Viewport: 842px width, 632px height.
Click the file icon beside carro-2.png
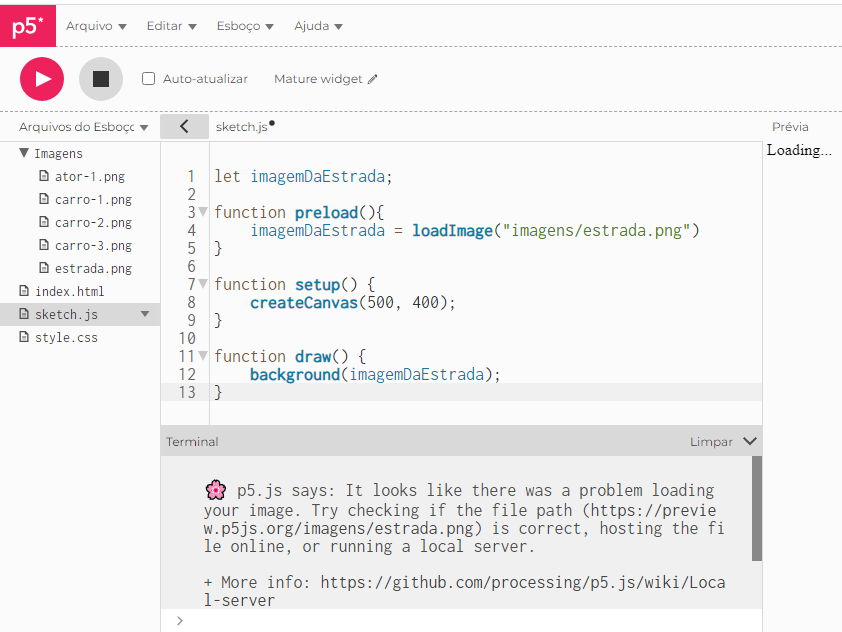(x=44, y=222)
